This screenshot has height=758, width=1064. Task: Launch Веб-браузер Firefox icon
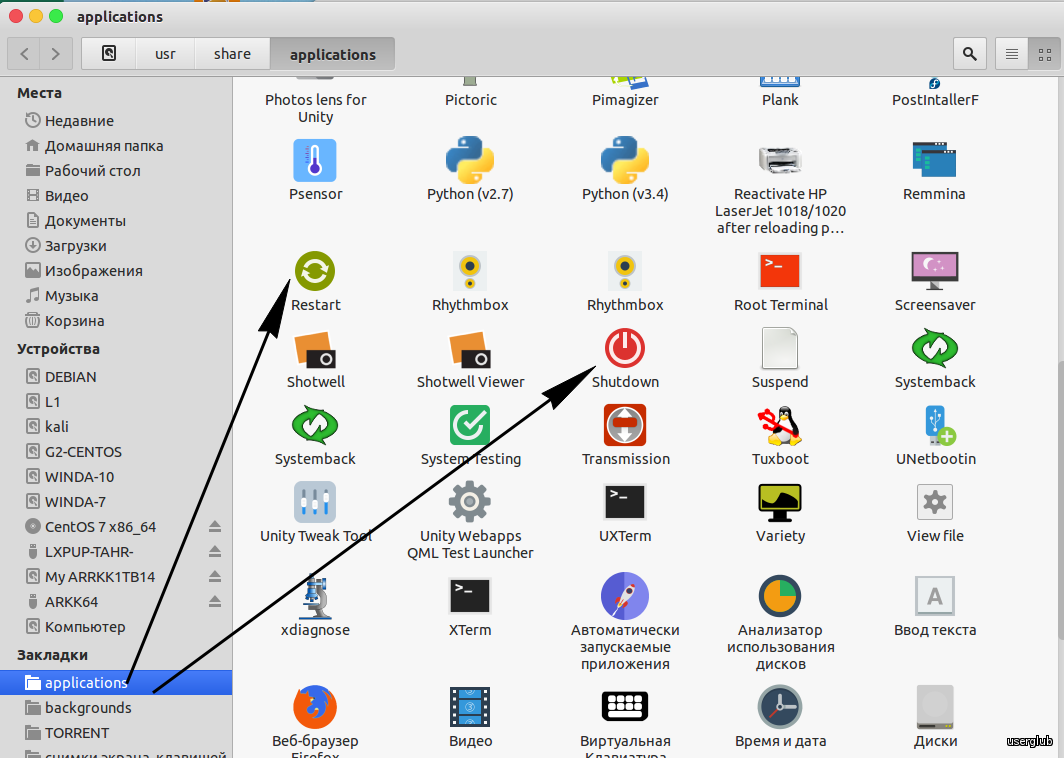[315, 707]
